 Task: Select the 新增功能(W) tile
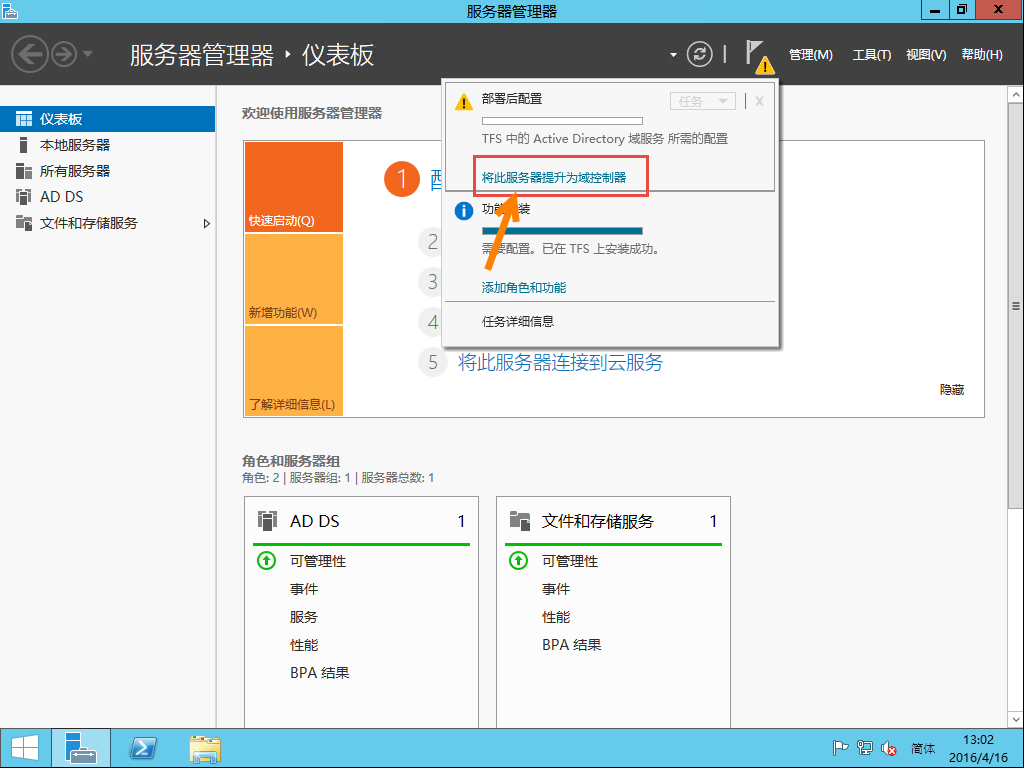point(294,279)
